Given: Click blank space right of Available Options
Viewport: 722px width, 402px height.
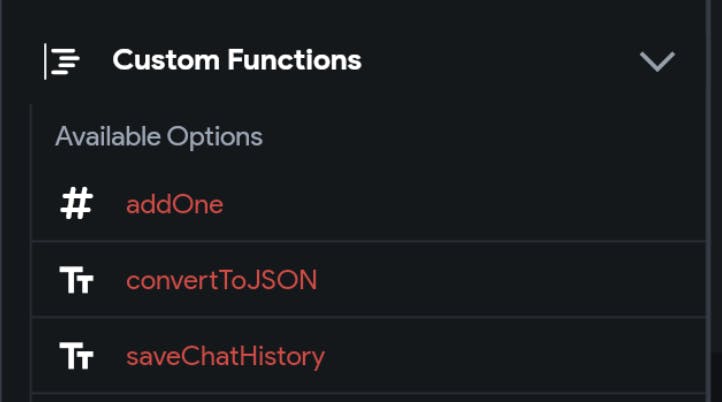Looking at the screenshot, I should pyautogui.click(x=480, y=136).
